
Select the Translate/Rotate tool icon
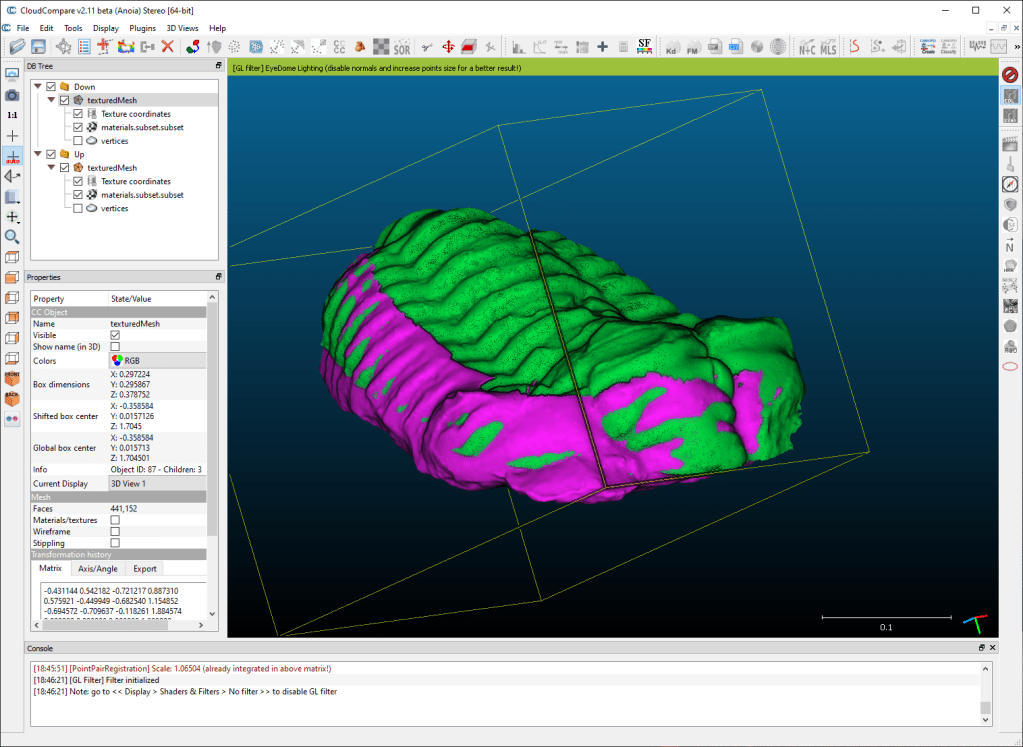coord(448,47)
